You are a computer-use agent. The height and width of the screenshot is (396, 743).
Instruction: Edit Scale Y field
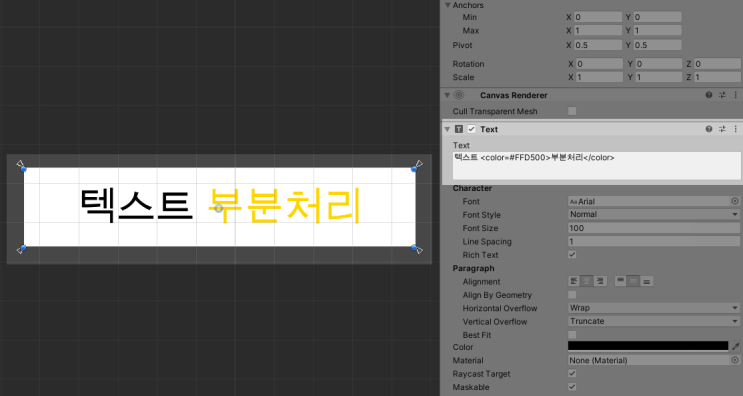(659, 77)
